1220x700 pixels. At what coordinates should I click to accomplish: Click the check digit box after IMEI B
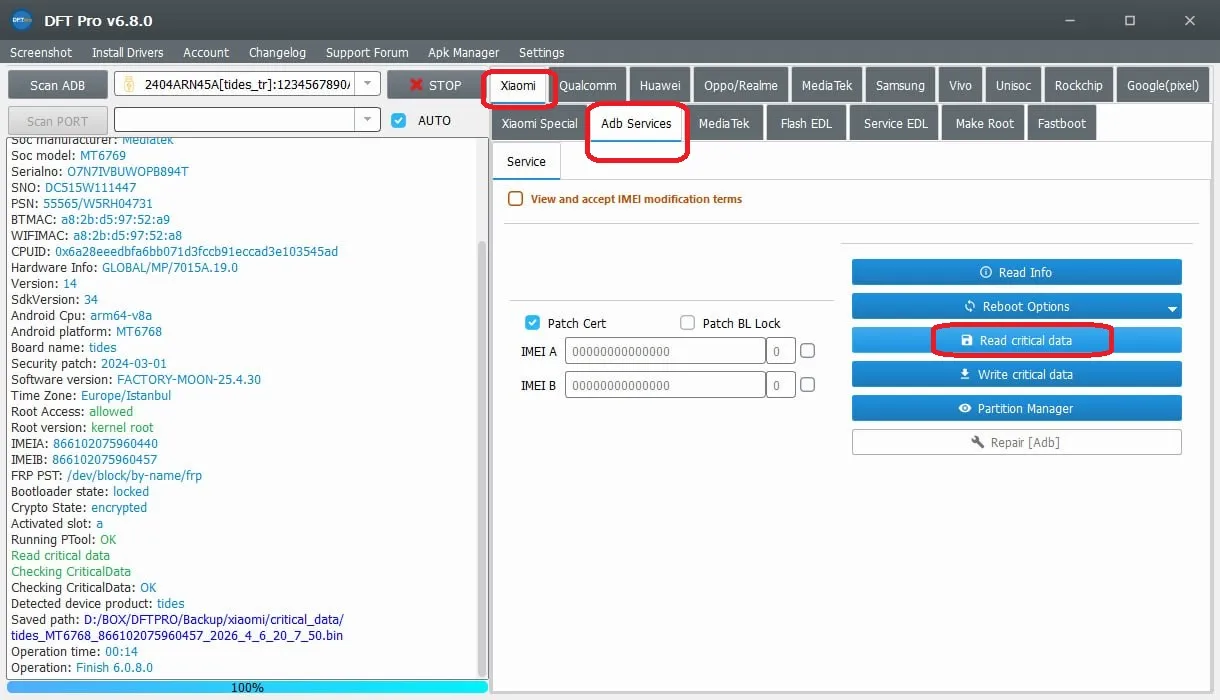tap(780, 385)
